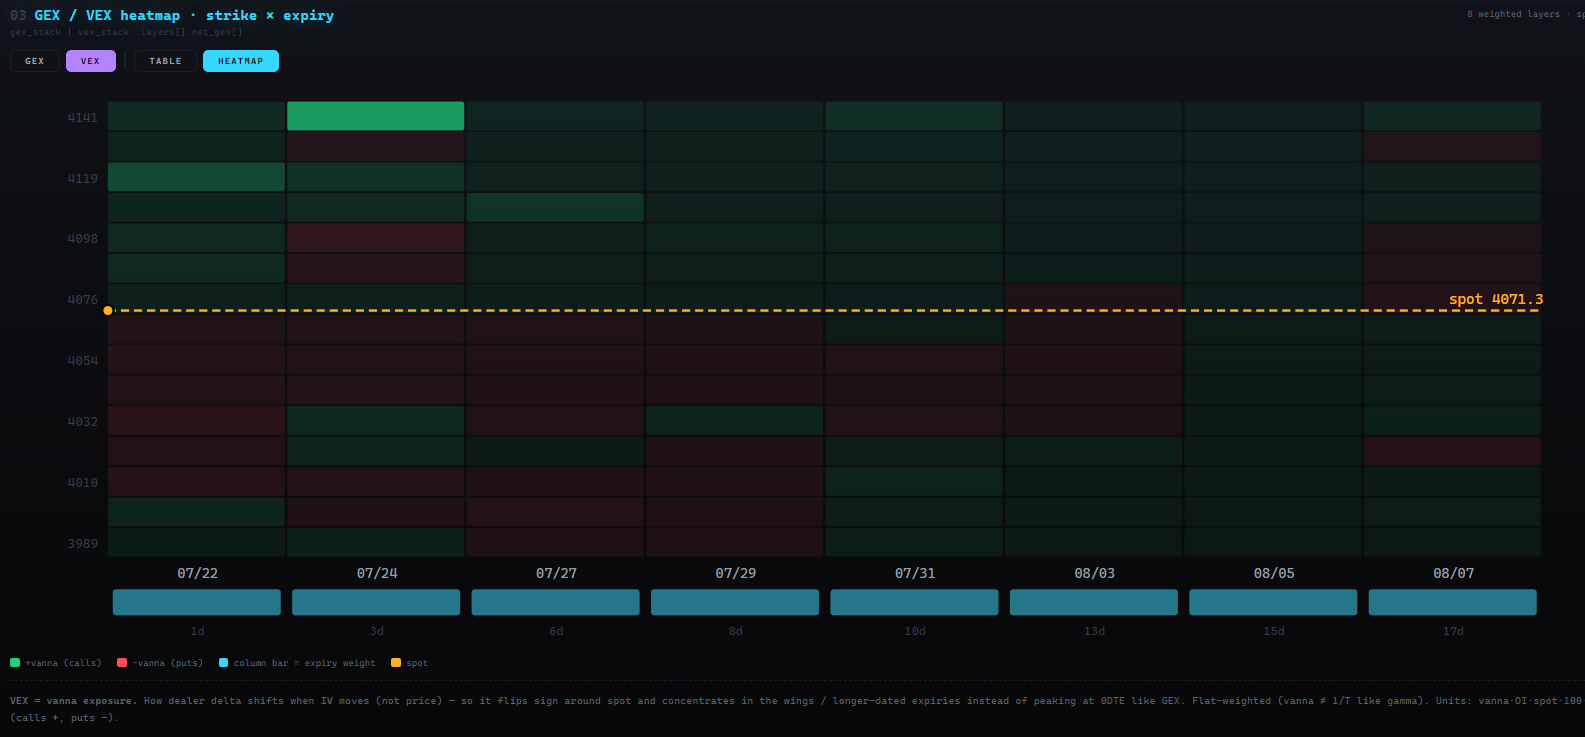Click the 07/29 expiry column label
Screen dimensions: 1585x737
pyautogui.click(x=736, y=573)
